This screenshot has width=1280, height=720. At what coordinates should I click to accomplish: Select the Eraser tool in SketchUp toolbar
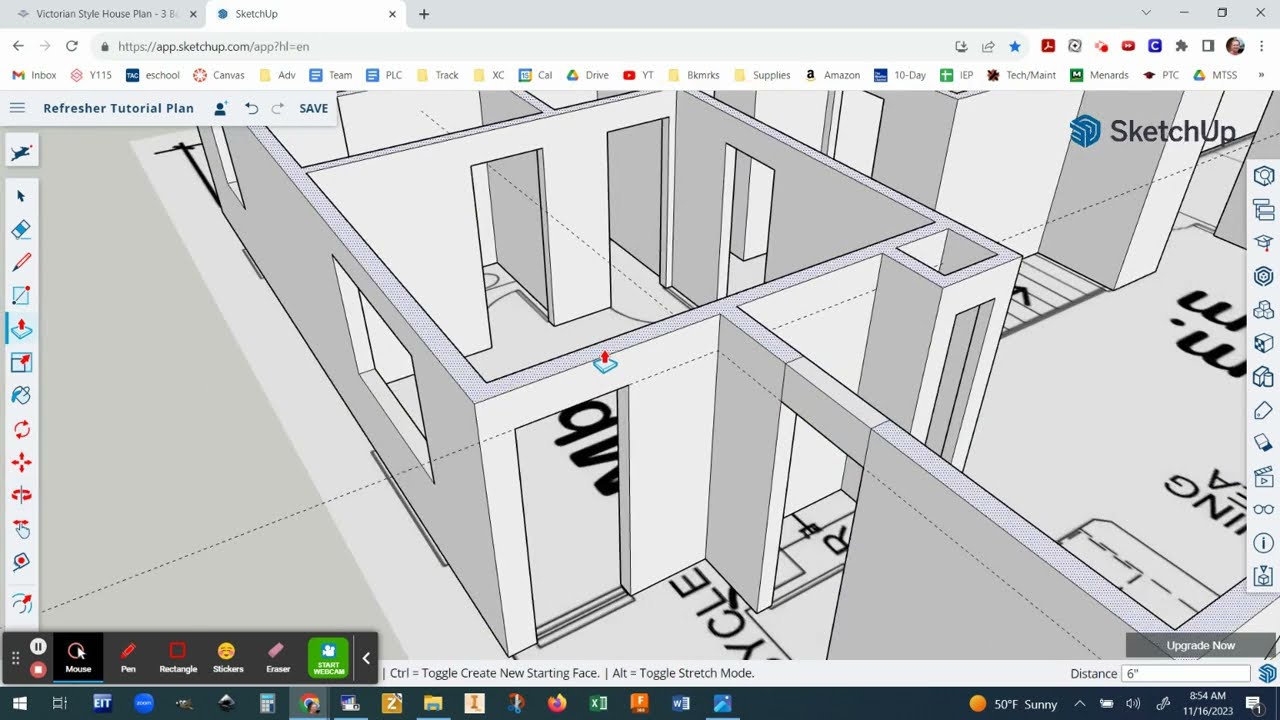[x=21, y=229]
